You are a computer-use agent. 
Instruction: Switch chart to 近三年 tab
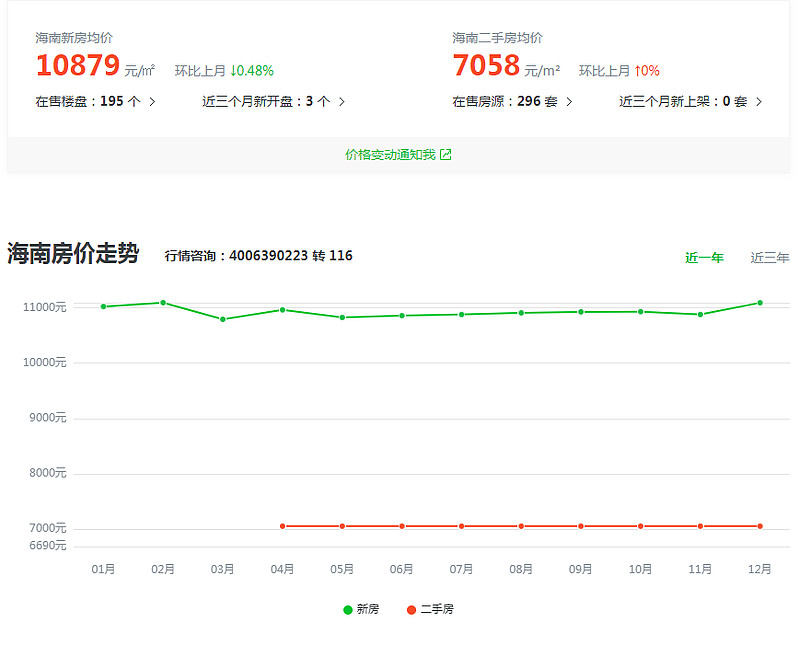769,258
